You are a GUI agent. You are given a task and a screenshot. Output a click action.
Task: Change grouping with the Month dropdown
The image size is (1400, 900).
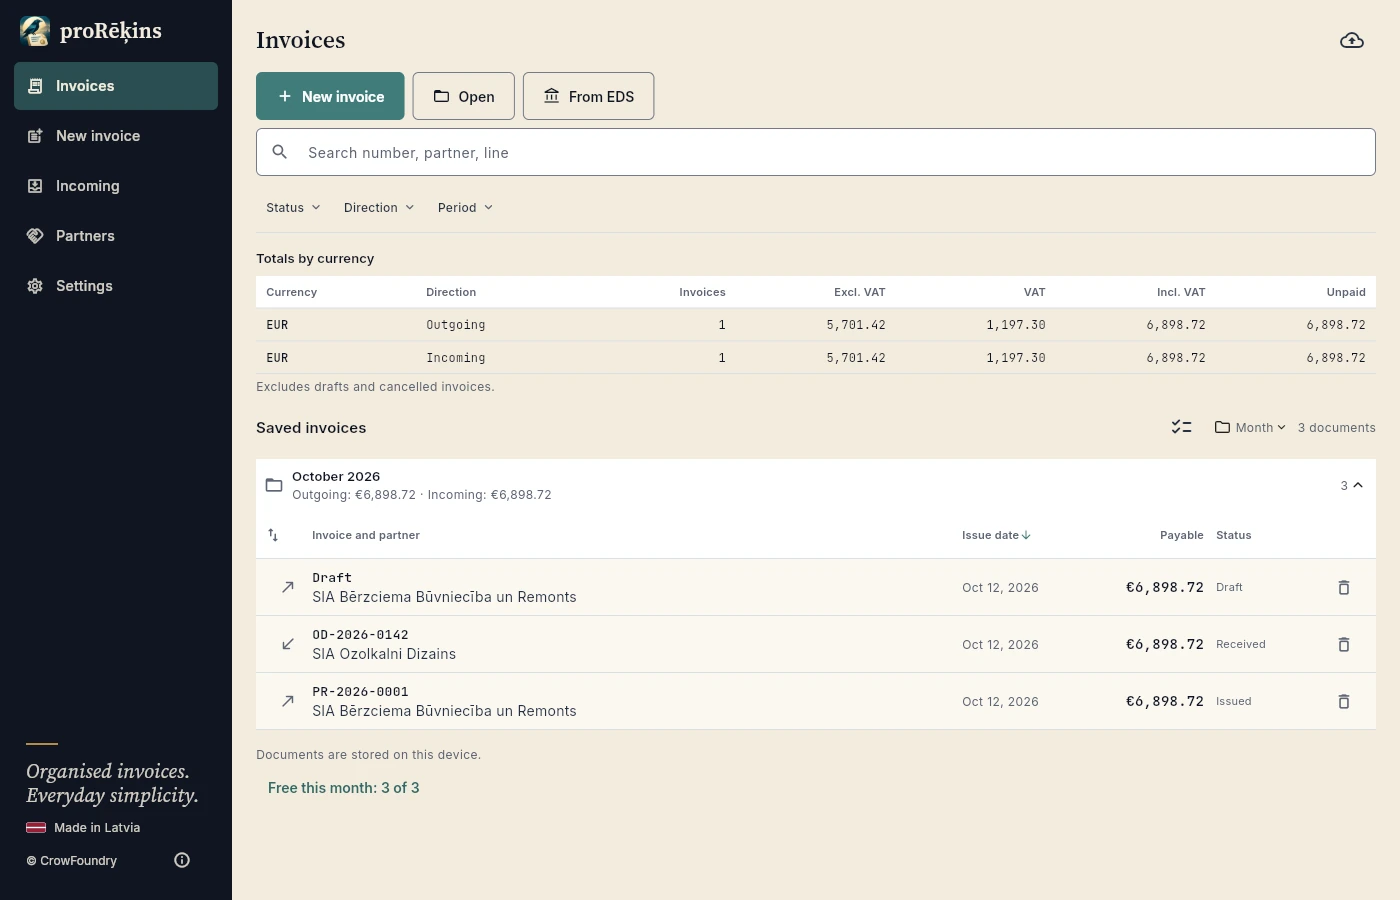click(1250, 427)
